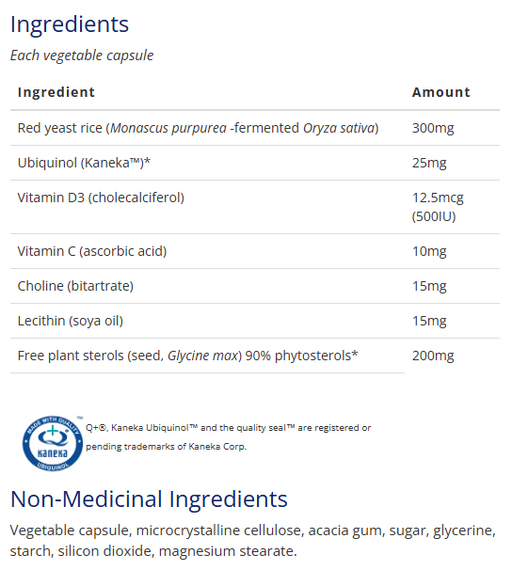Click the 10mg Vitamin C amount
The width and height of the screenshot is (512, 570).
point(429,251)
